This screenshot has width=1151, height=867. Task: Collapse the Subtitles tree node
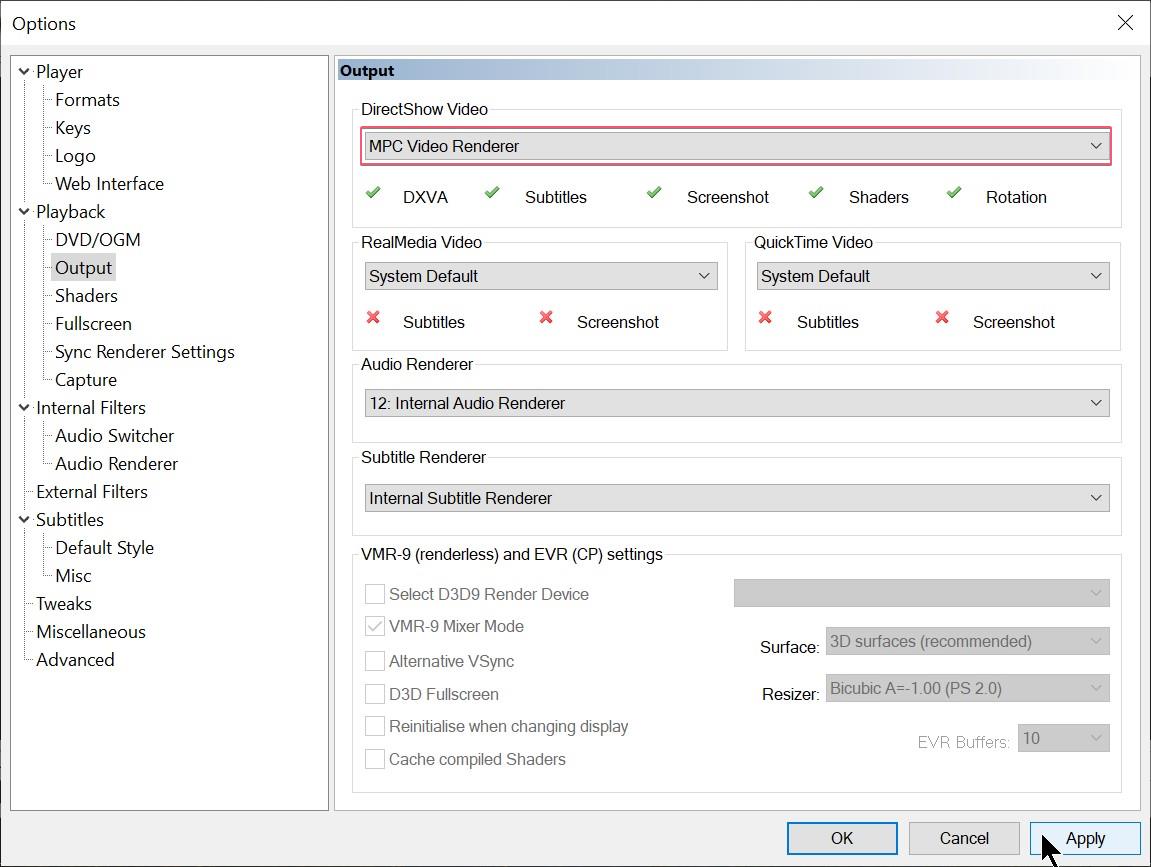[24, 520]
